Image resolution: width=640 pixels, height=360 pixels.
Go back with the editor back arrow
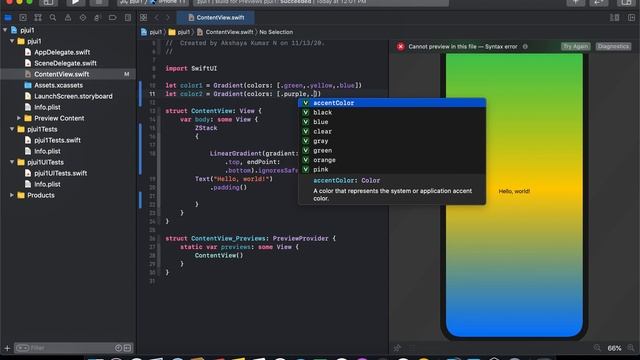(156, 18)
